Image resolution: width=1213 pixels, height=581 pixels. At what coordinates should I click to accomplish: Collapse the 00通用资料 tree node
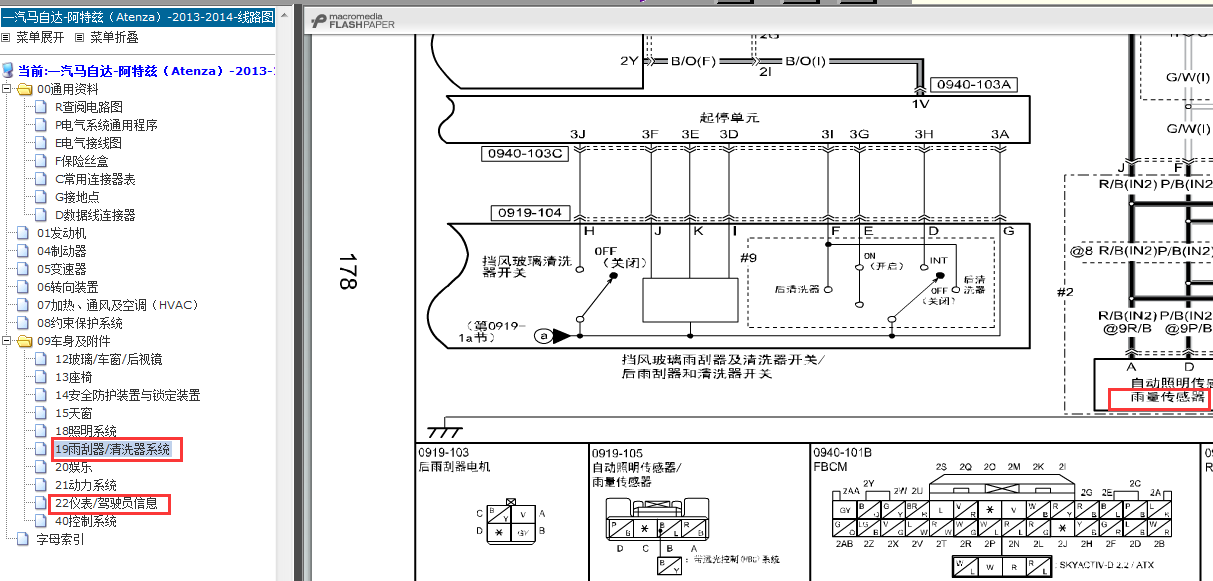coord(7,89)
